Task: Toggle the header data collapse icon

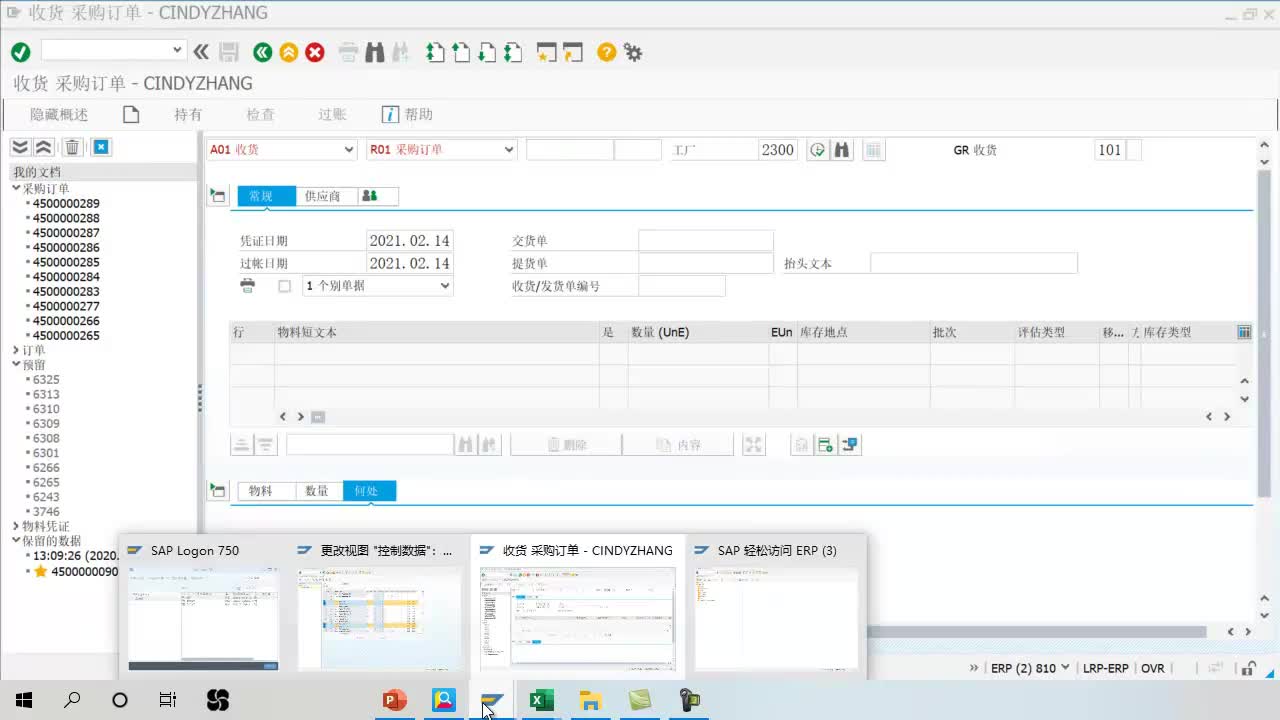Action: tap(217, 196)
